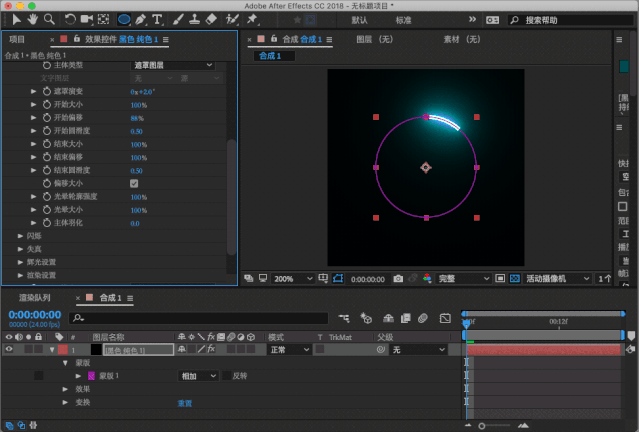Viewport: 639px width, 432px height.
Task: Select the Eraser tool
Action: click(211, 19)
